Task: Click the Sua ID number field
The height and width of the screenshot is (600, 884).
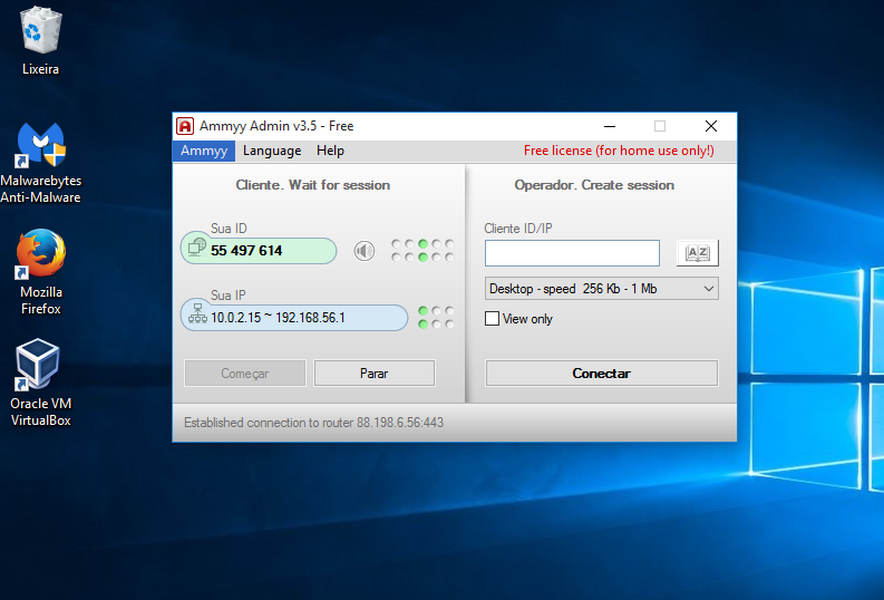Action: click(x=259, y=250)
